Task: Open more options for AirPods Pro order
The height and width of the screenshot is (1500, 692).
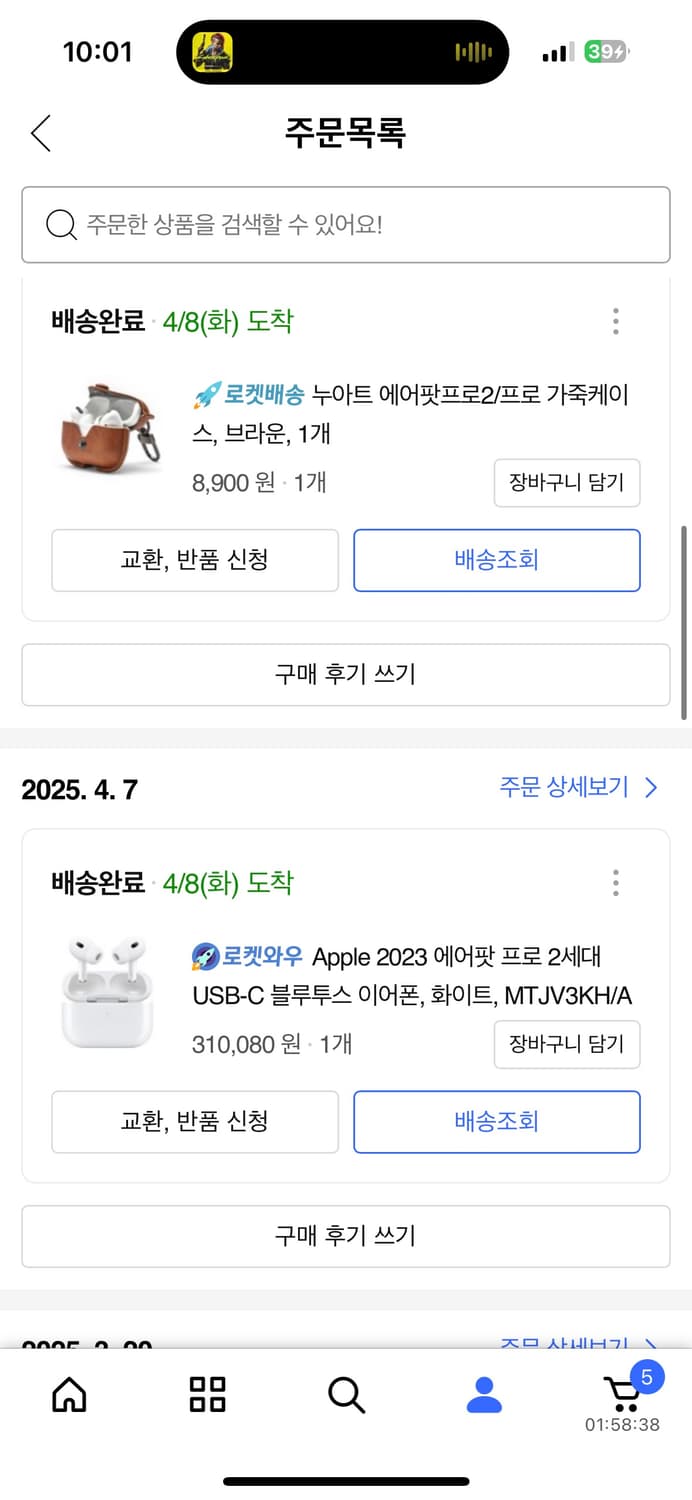Action: point(615,883)
